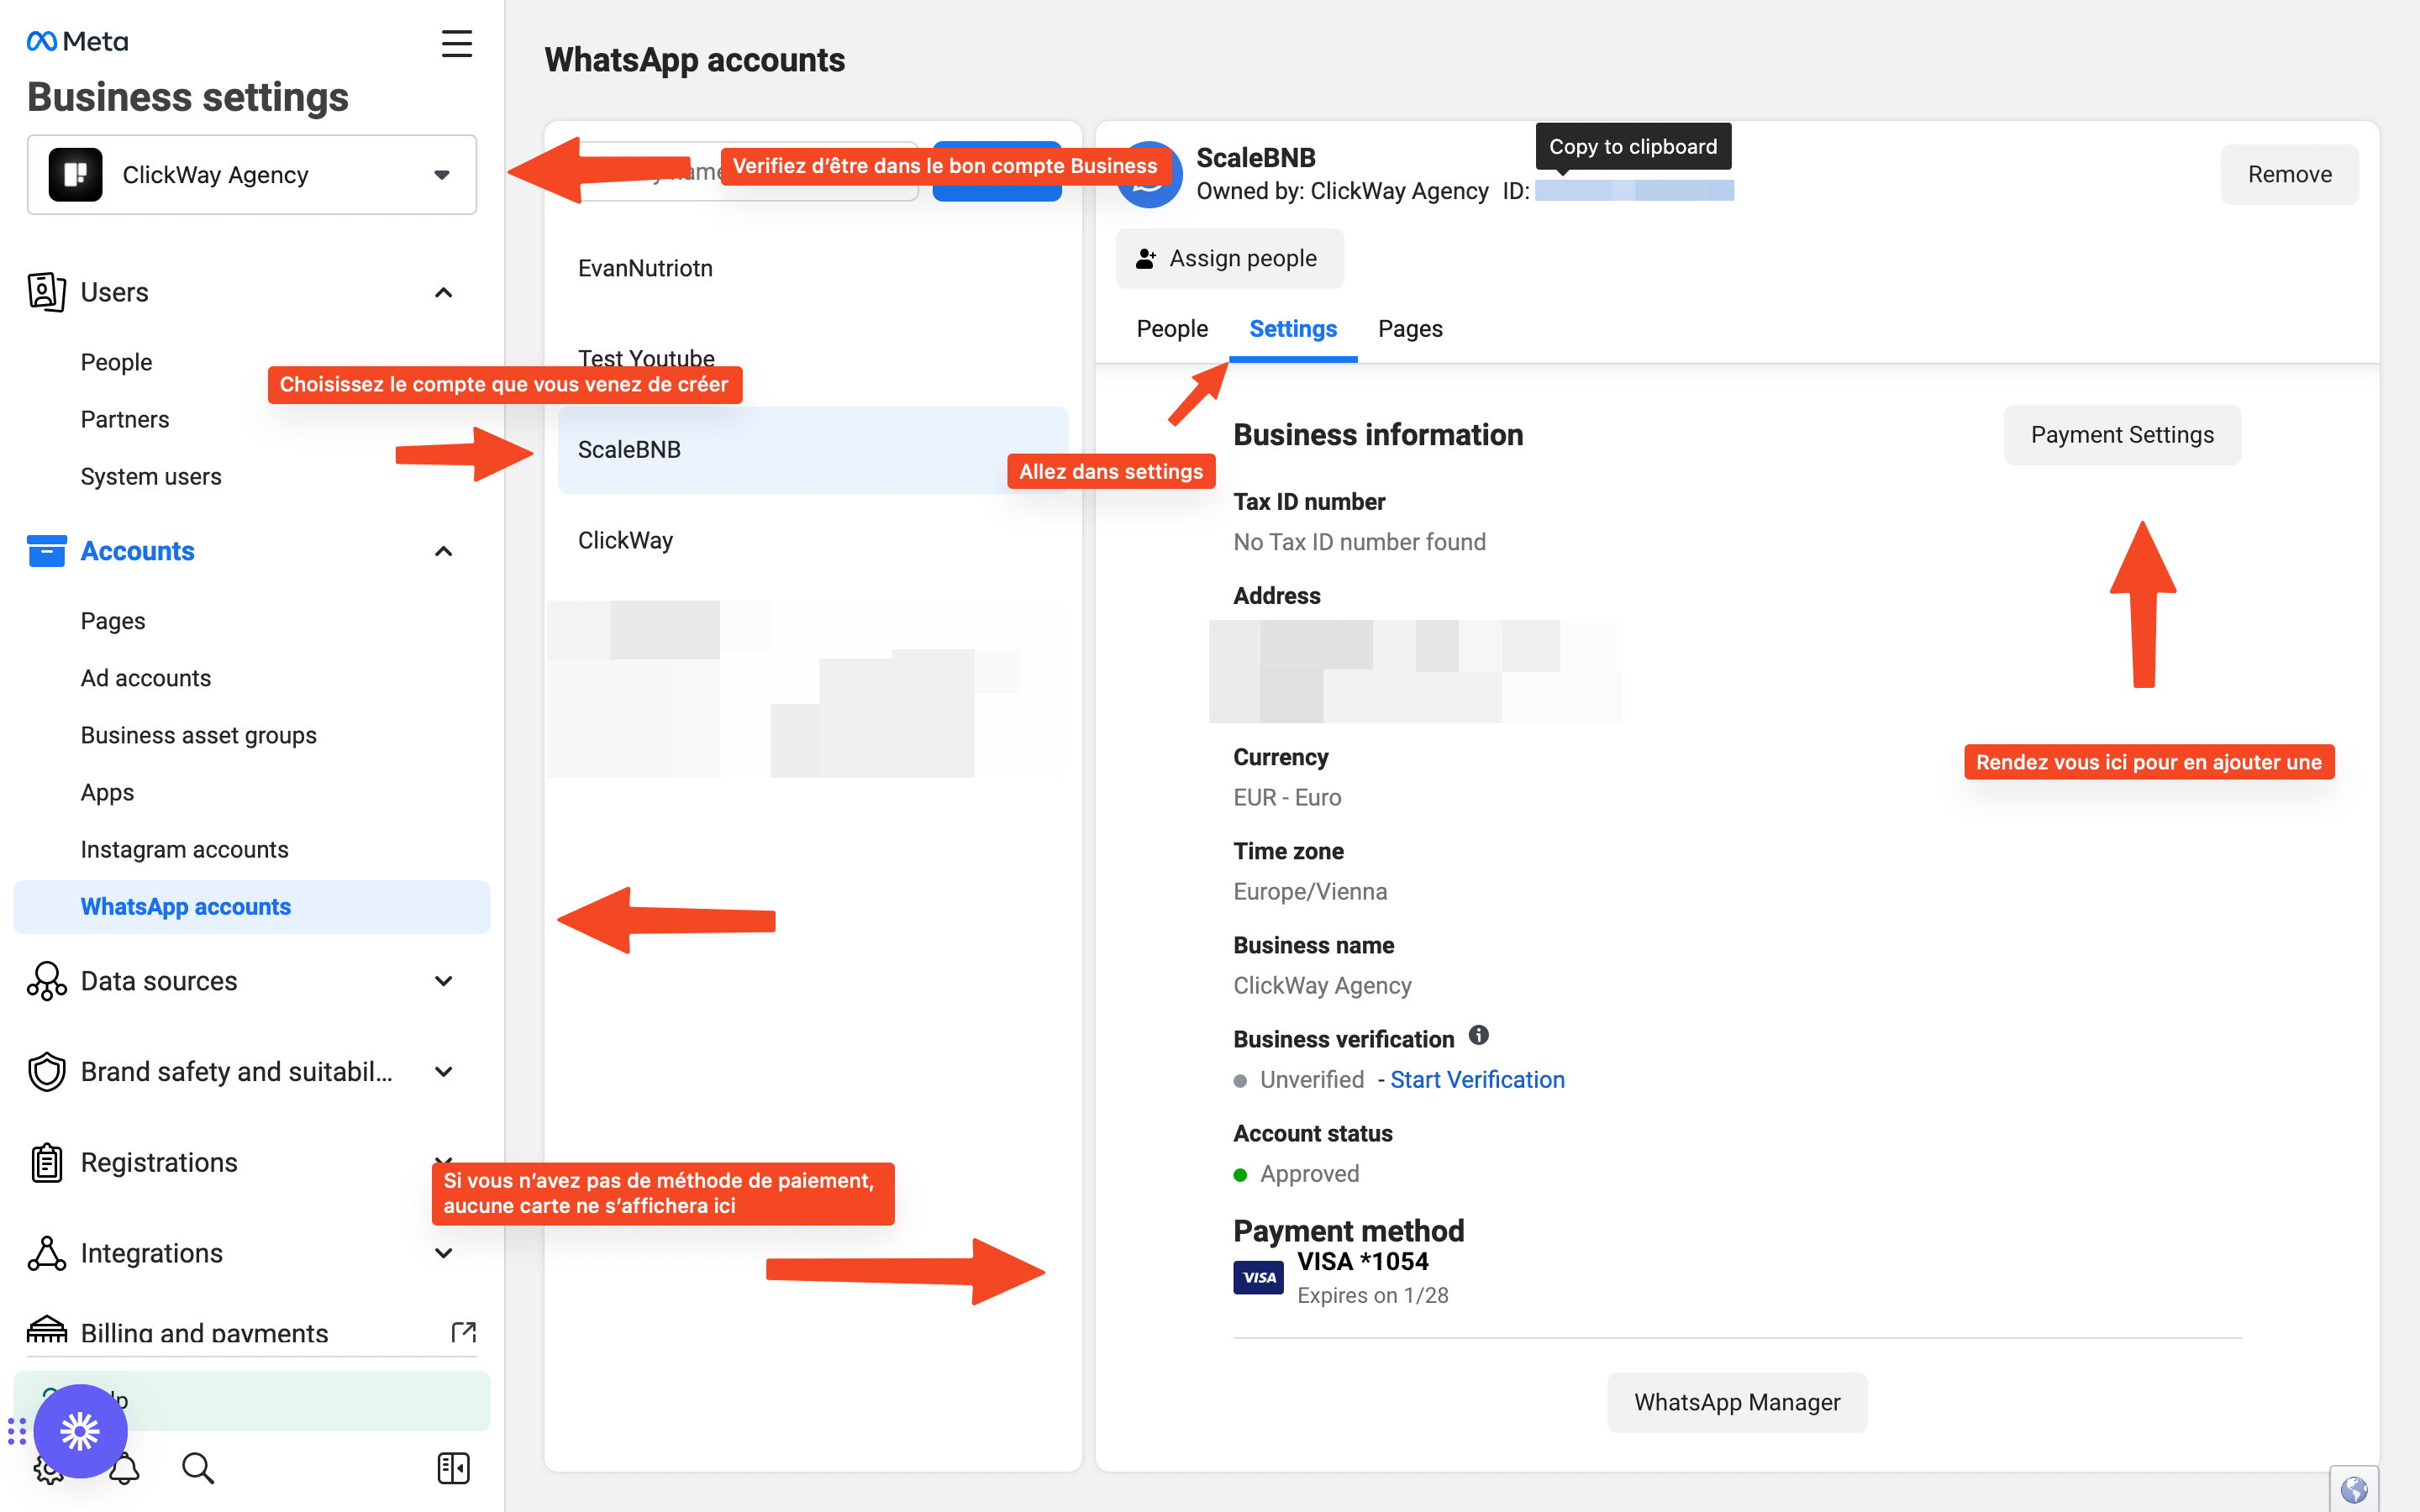Image resolution: width=2420 pixels, height=1512 pixels.
Task: Click the Accounts folder icon
Action: [46, 551]
